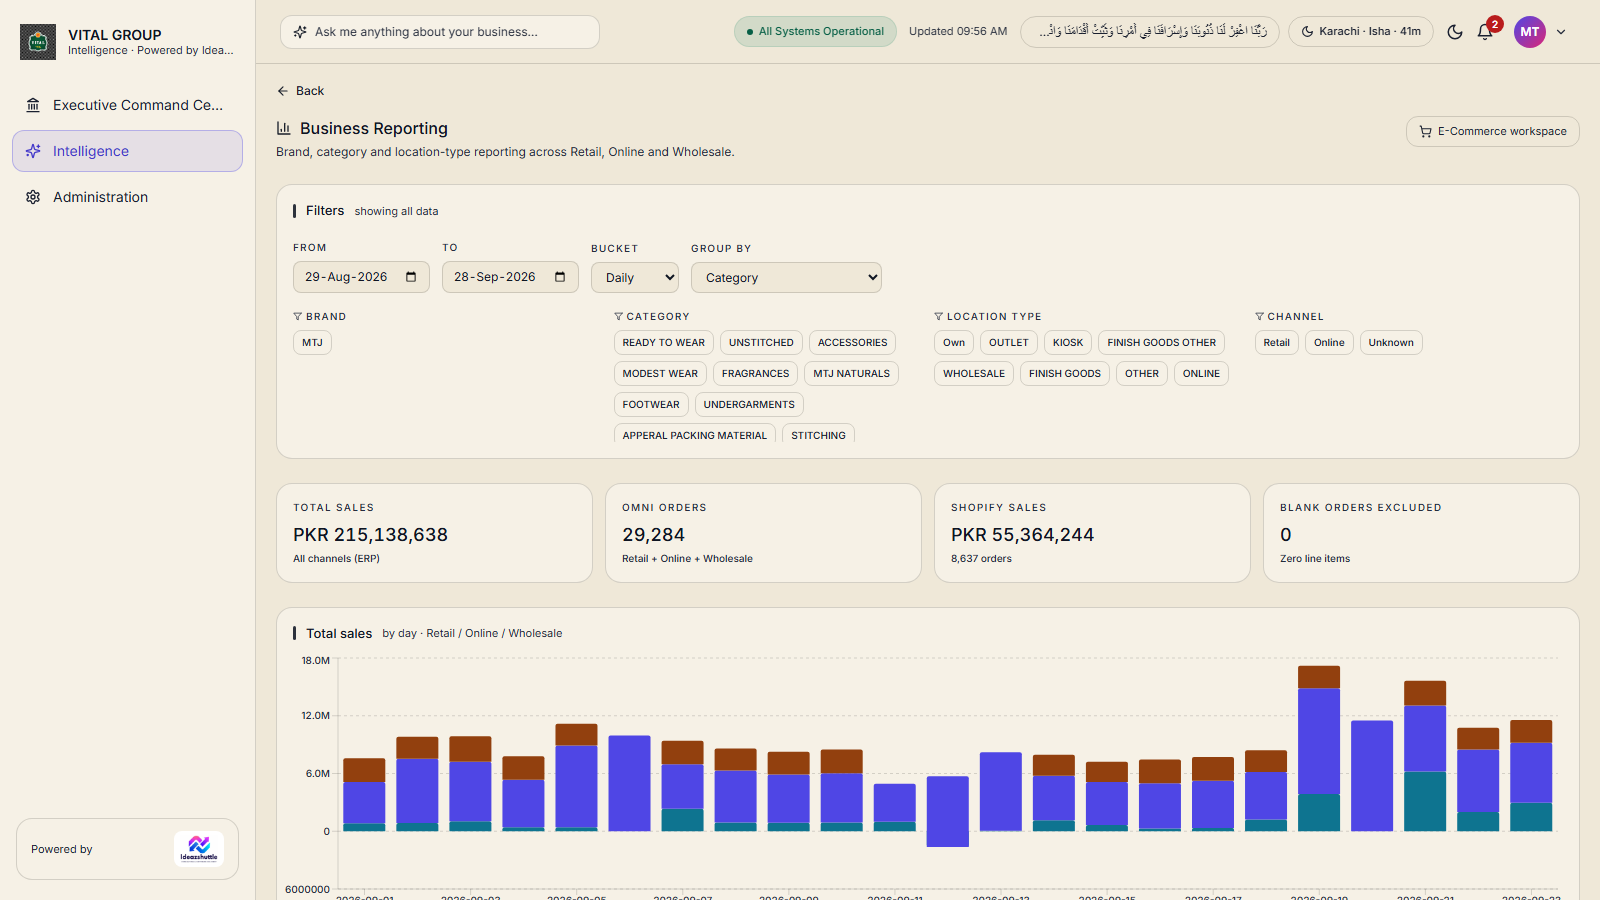Viewport: 1600px width, 900px height.
Task: Click the Karachi Isha prayer time pill
Action: 1361,32
